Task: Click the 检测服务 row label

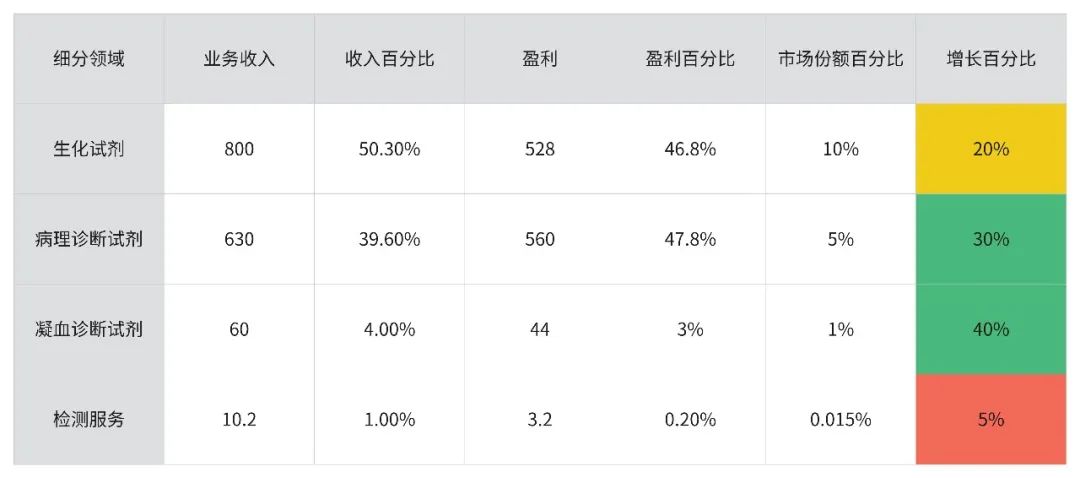Action: 89,419
